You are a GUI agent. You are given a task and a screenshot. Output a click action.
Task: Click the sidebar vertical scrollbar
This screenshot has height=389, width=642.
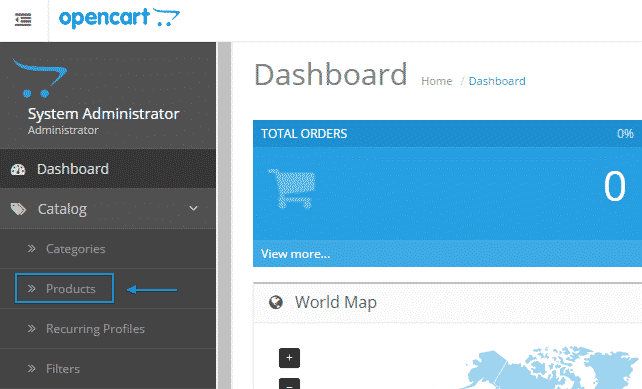tap(224, 215)
